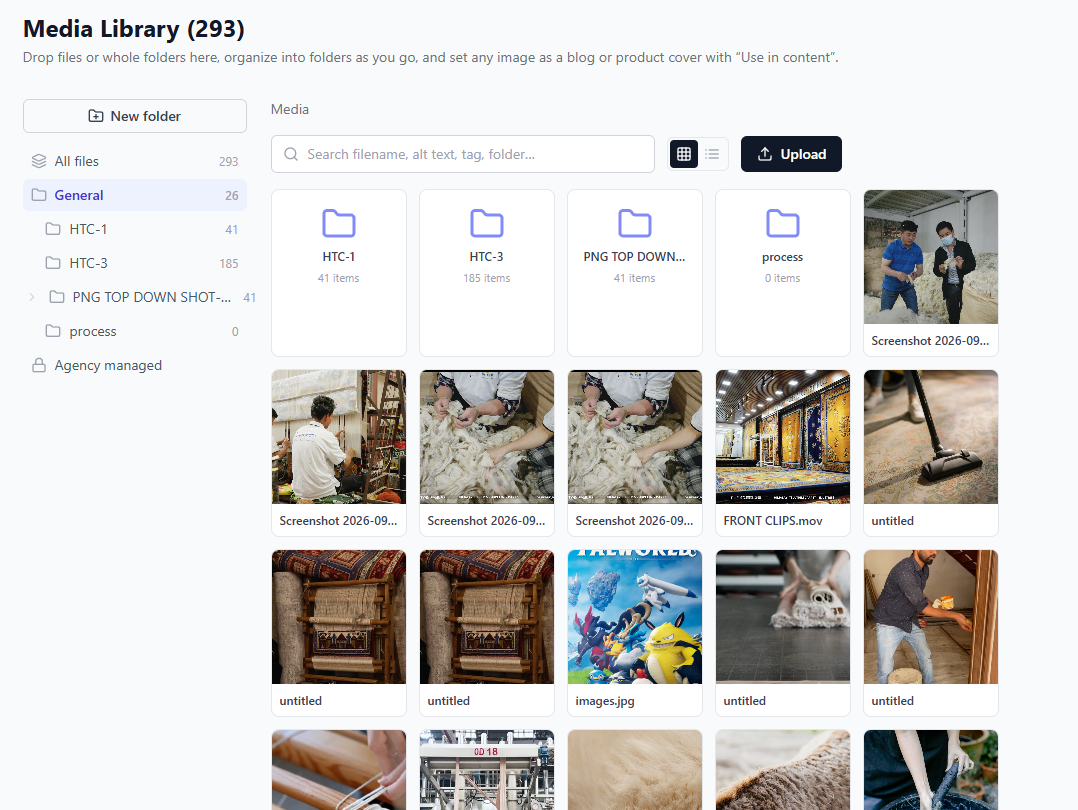Image resolution: width=1078 pixels, height=810 pixels.
Task: Click the Media Library (293) heading
Action: 134,29
